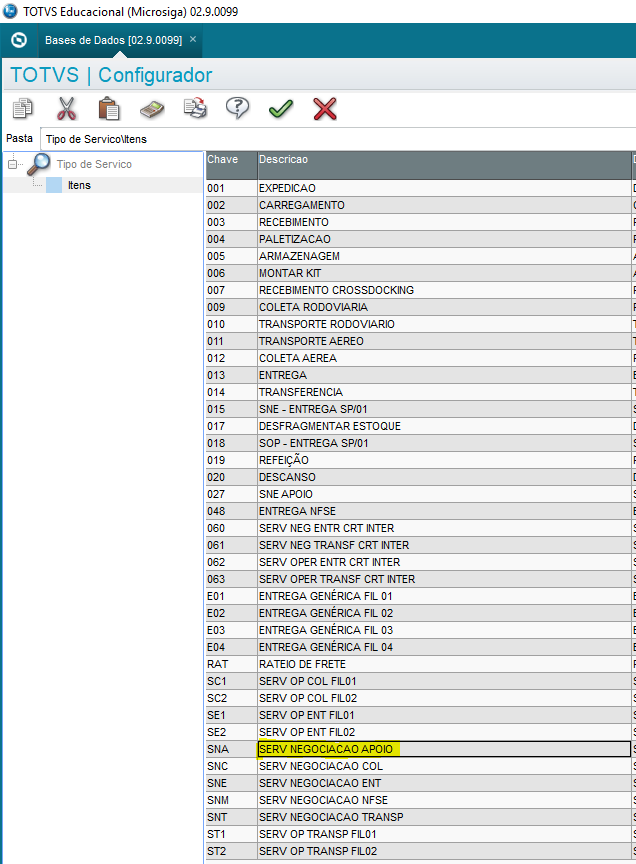This screenshot has width=636, height=864.
Task: Click the print toolbar icon
Action: (195, 108)
